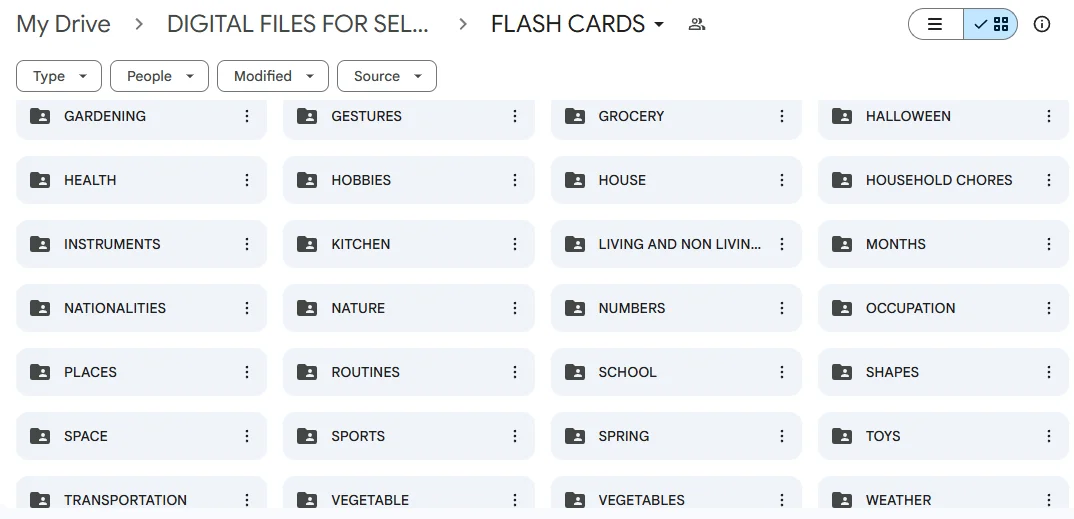1074x519 pixels.
Task: View folder details info icon
Action: (1042, 25)
